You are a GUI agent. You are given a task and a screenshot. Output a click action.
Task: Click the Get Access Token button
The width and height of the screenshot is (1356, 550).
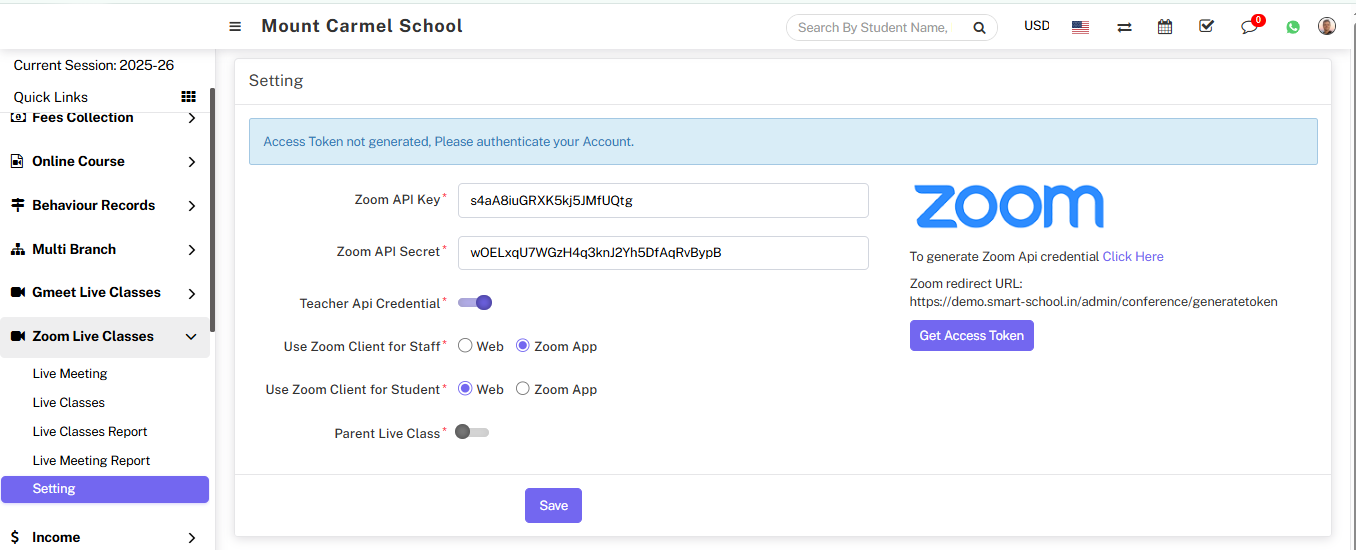pos(971,336)
